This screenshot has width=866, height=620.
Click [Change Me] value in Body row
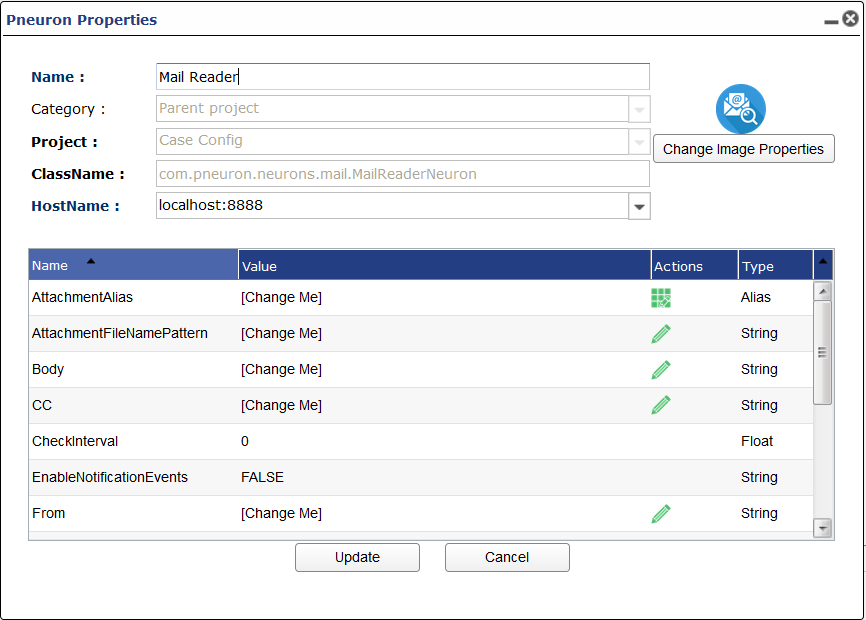pos(281,369)
